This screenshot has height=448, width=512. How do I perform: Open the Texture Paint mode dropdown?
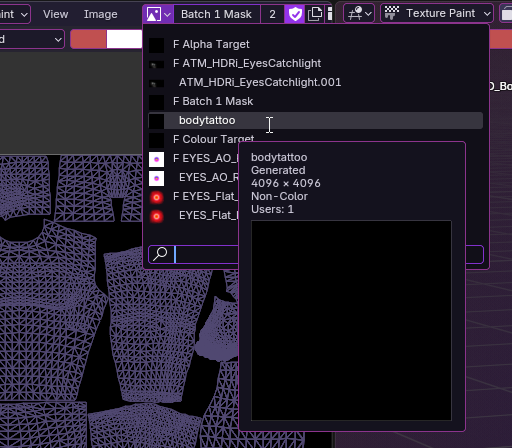coord(437,13)
